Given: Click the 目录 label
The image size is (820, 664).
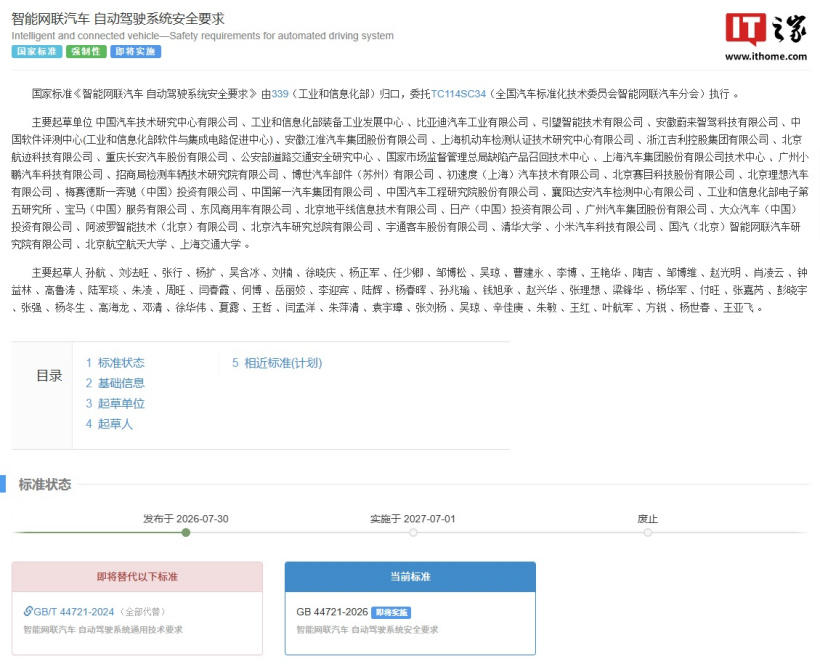Looking at the screenshot, I should point(49,376).
